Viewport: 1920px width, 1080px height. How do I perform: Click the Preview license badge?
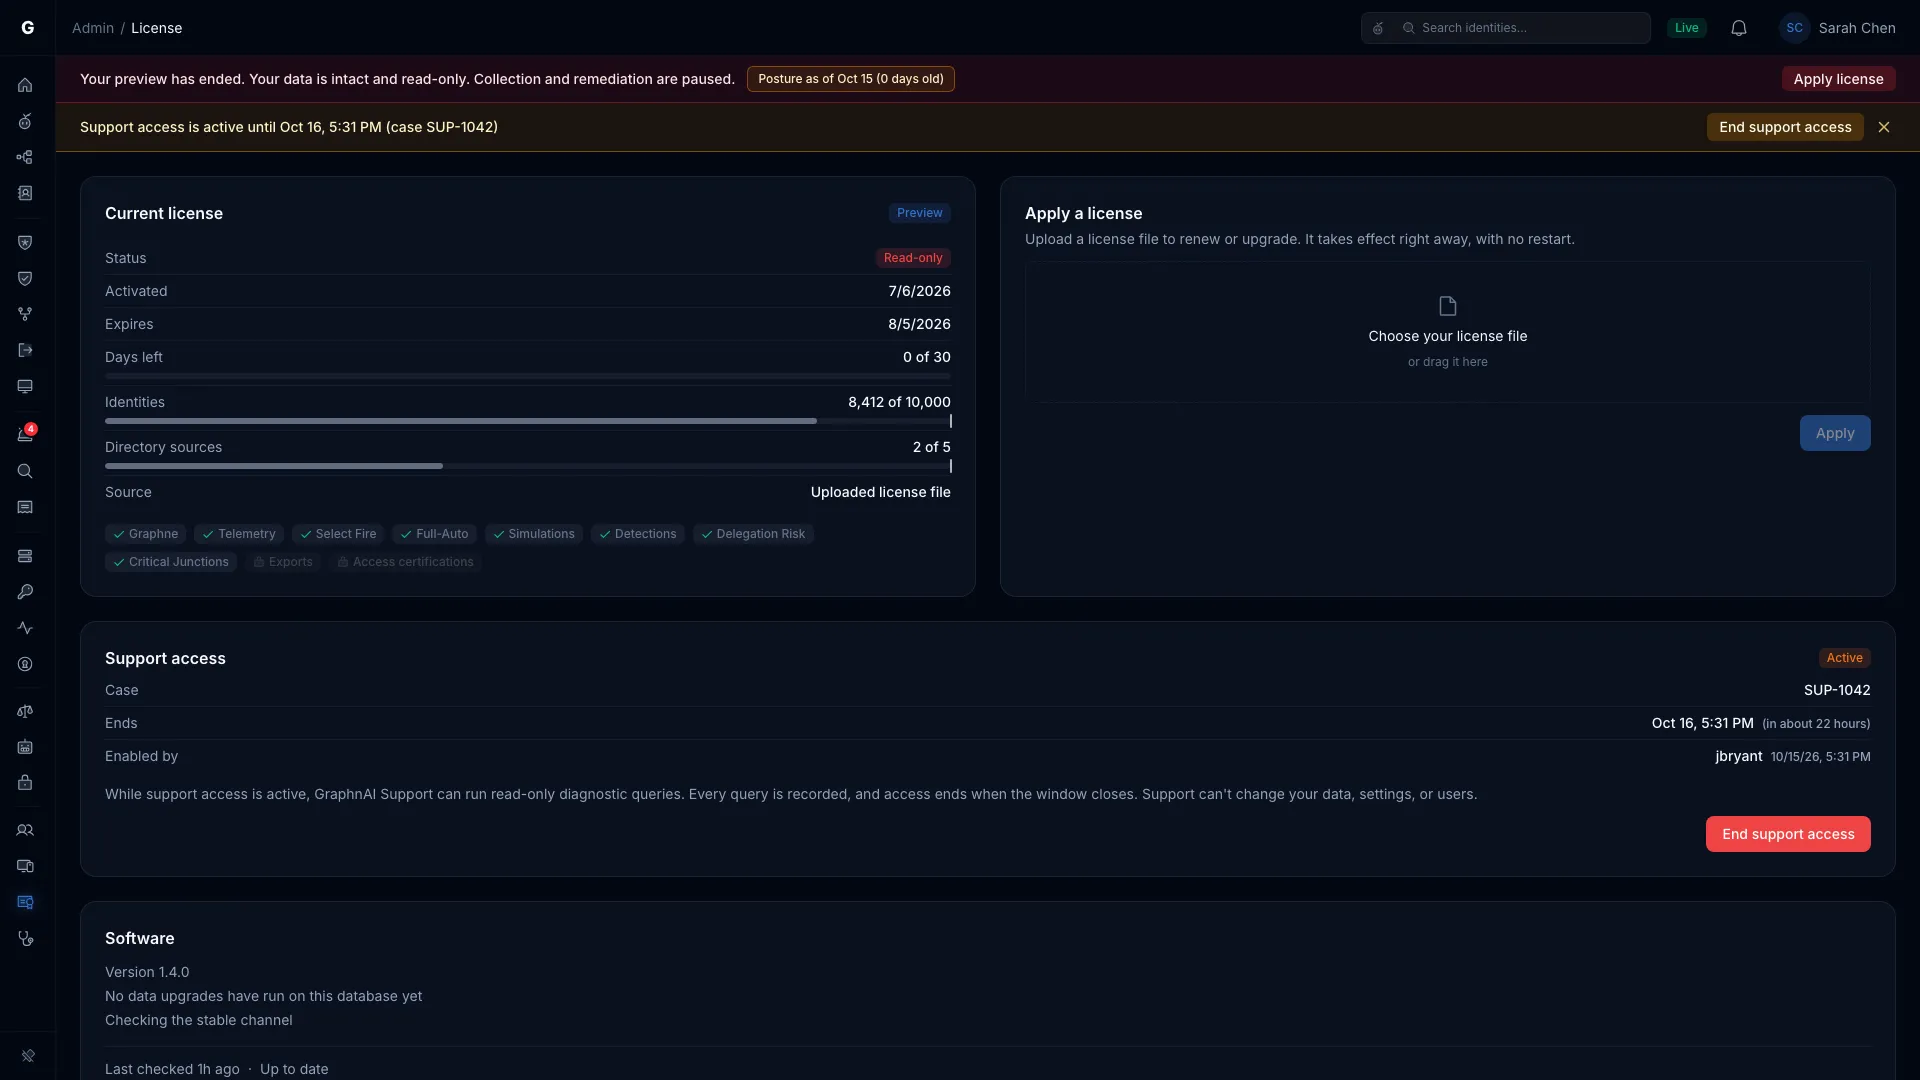(x=920, y=213)
